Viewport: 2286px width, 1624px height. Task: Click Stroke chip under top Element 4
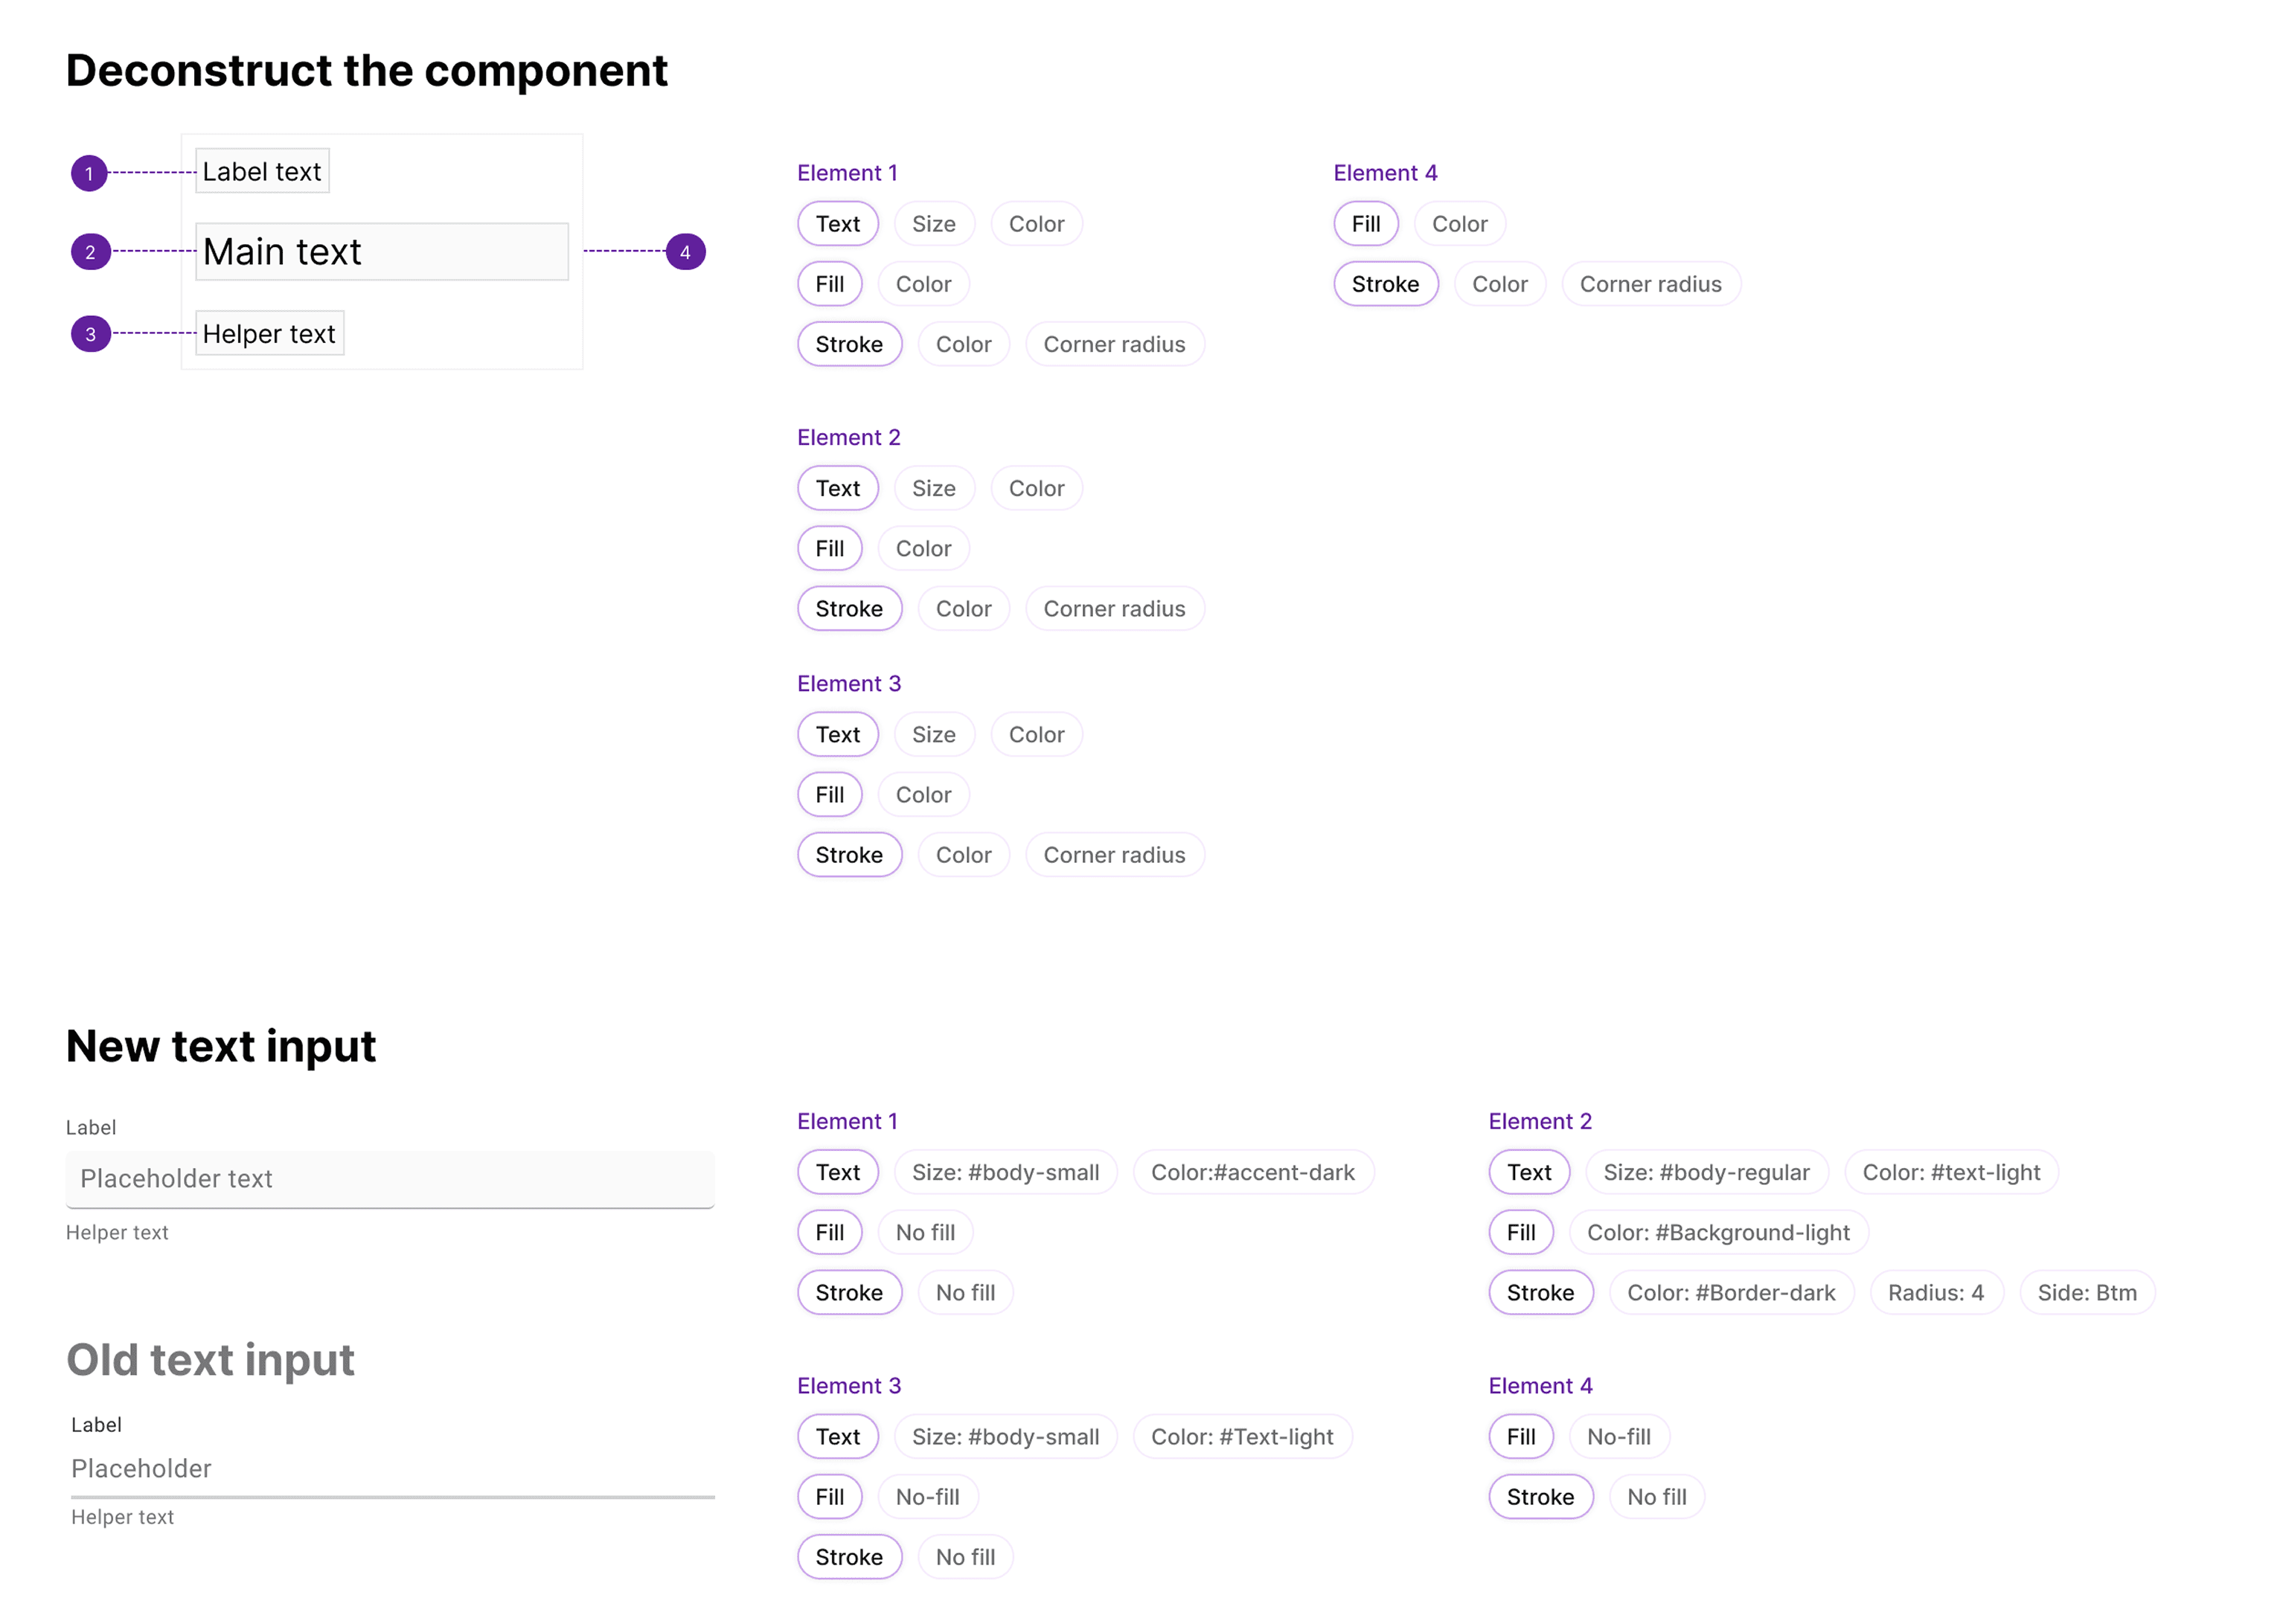pos(1385,284)
